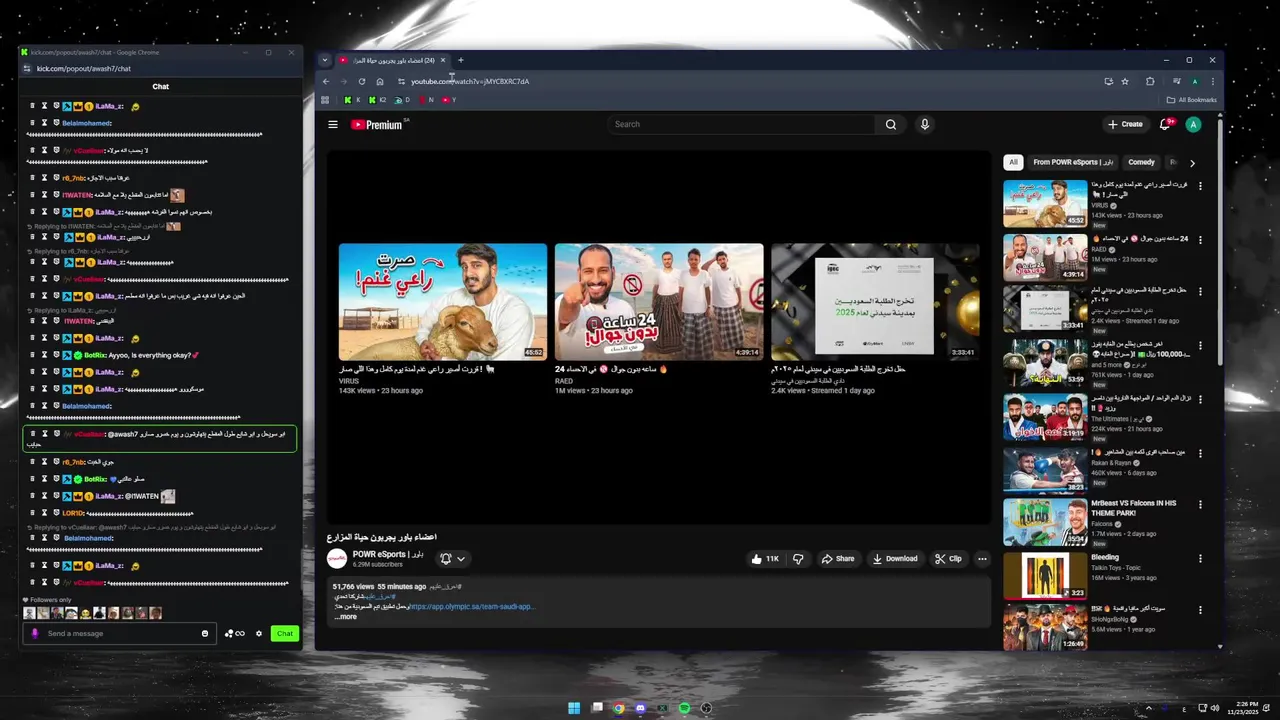Viewport: 1280px width, 720px height.
Task: Open Kick chat settings gear
Action: [259, 633]
